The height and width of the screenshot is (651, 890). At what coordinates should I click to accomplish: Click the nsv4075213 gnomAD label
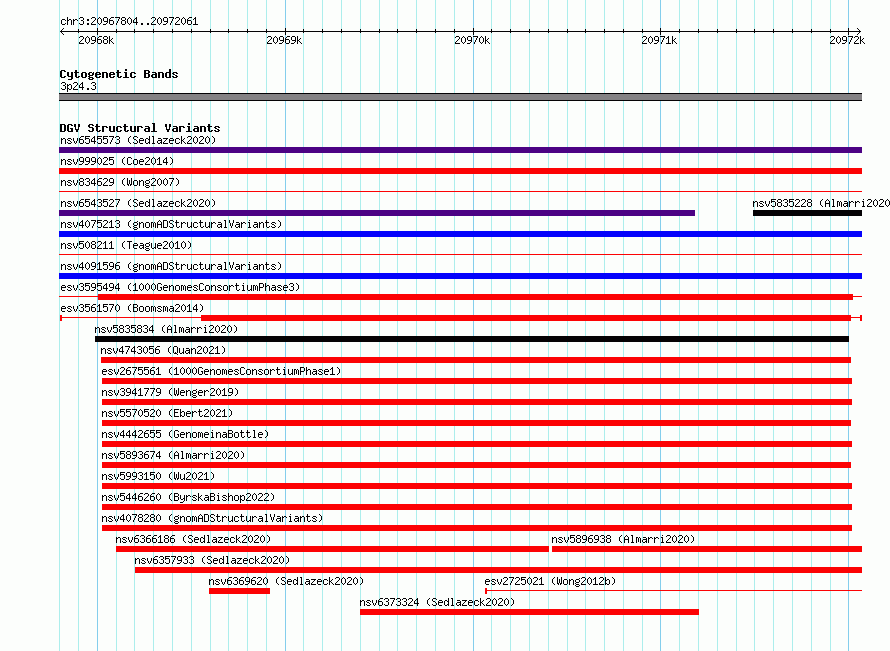pos(171,224)
